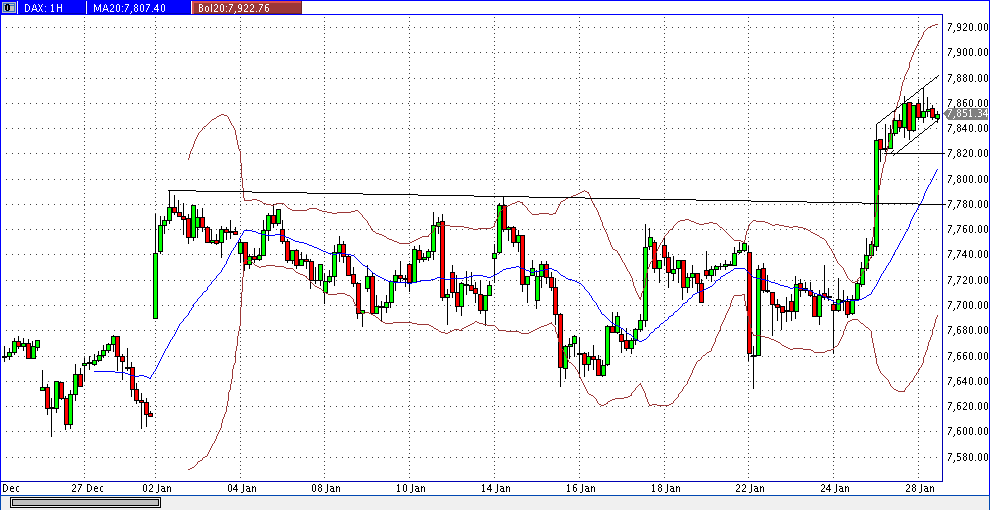990x510 pixels.
Task: Click the 7,800.00 price axis label
Action: (x=967, y=179)
